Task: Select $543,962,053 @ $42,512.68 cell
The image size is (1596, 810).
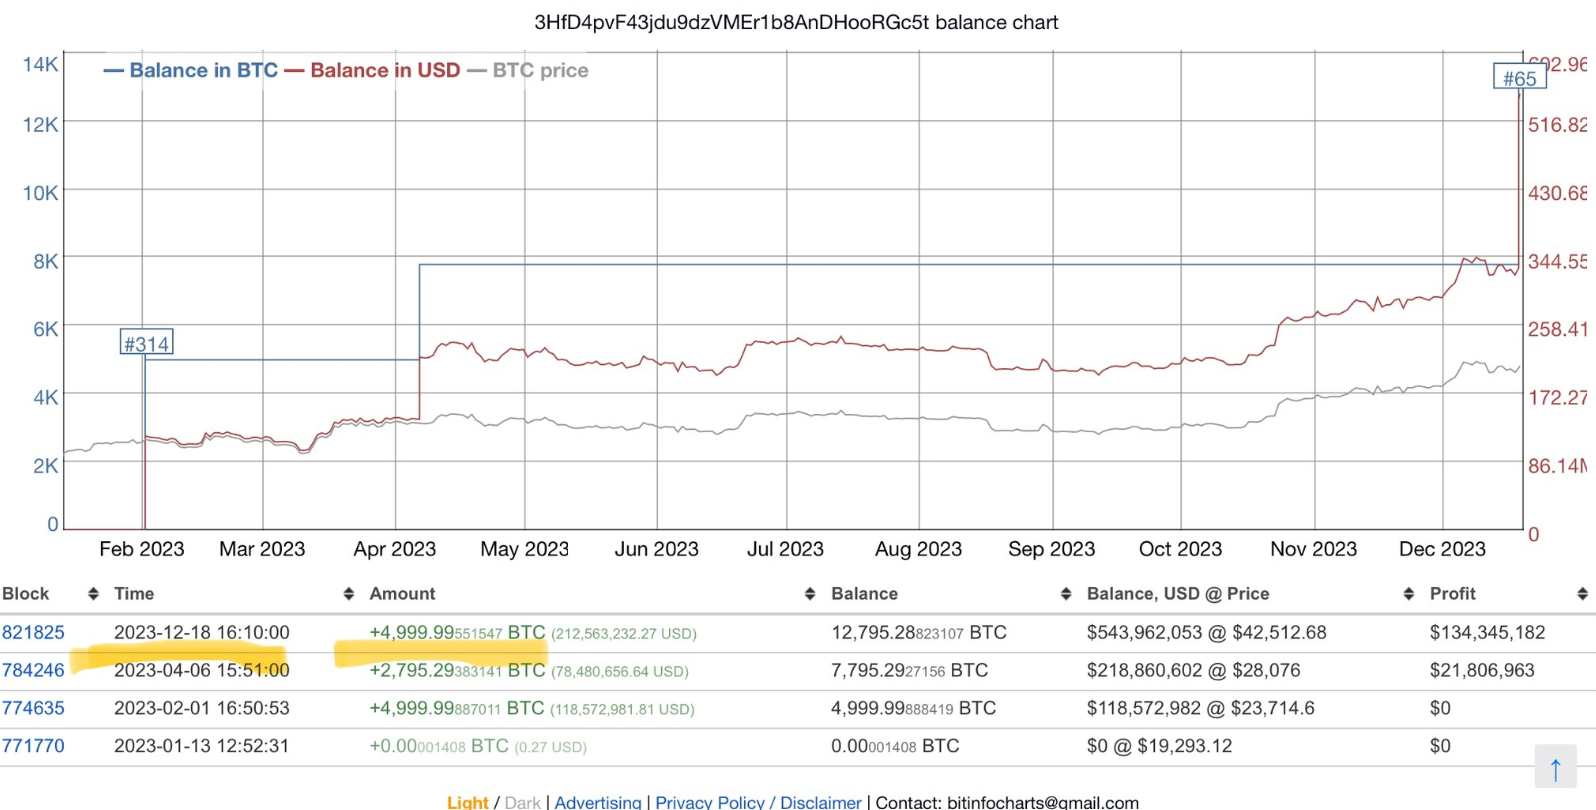Action: click(x=1207, y=633)
